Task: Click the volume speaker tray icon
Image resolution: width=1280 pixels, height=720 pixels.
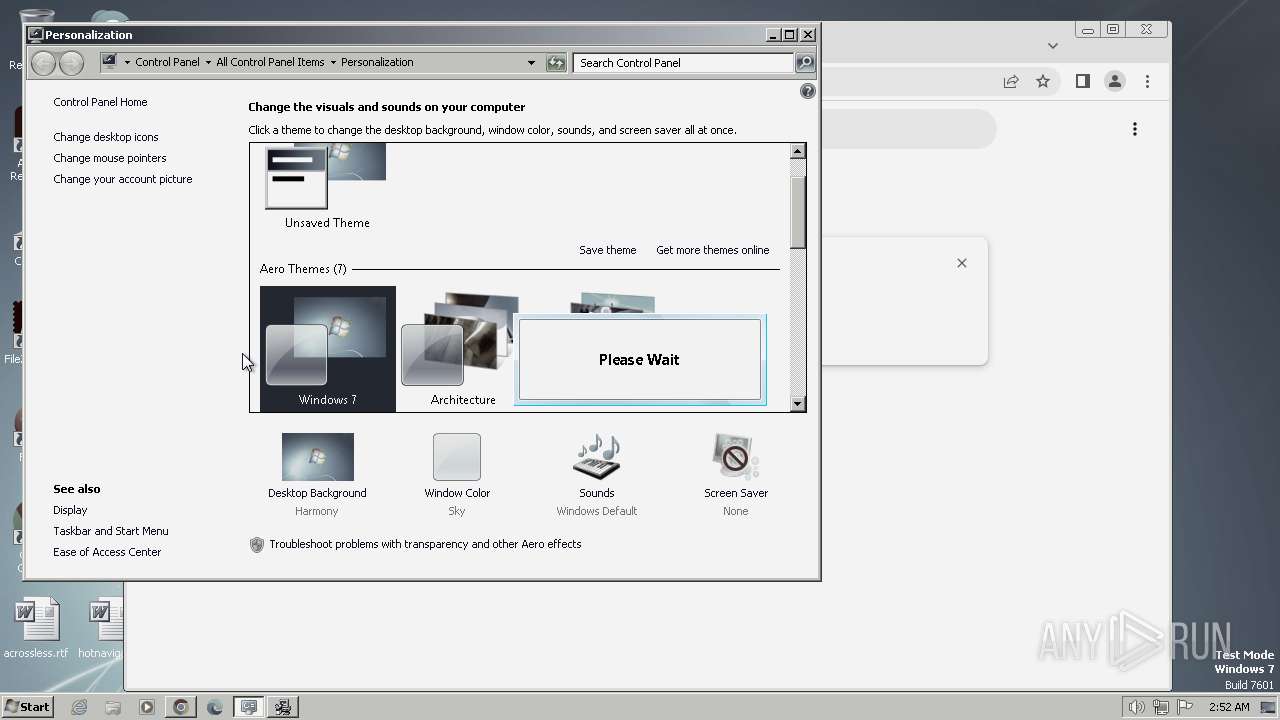Action: click(1136, 707)
